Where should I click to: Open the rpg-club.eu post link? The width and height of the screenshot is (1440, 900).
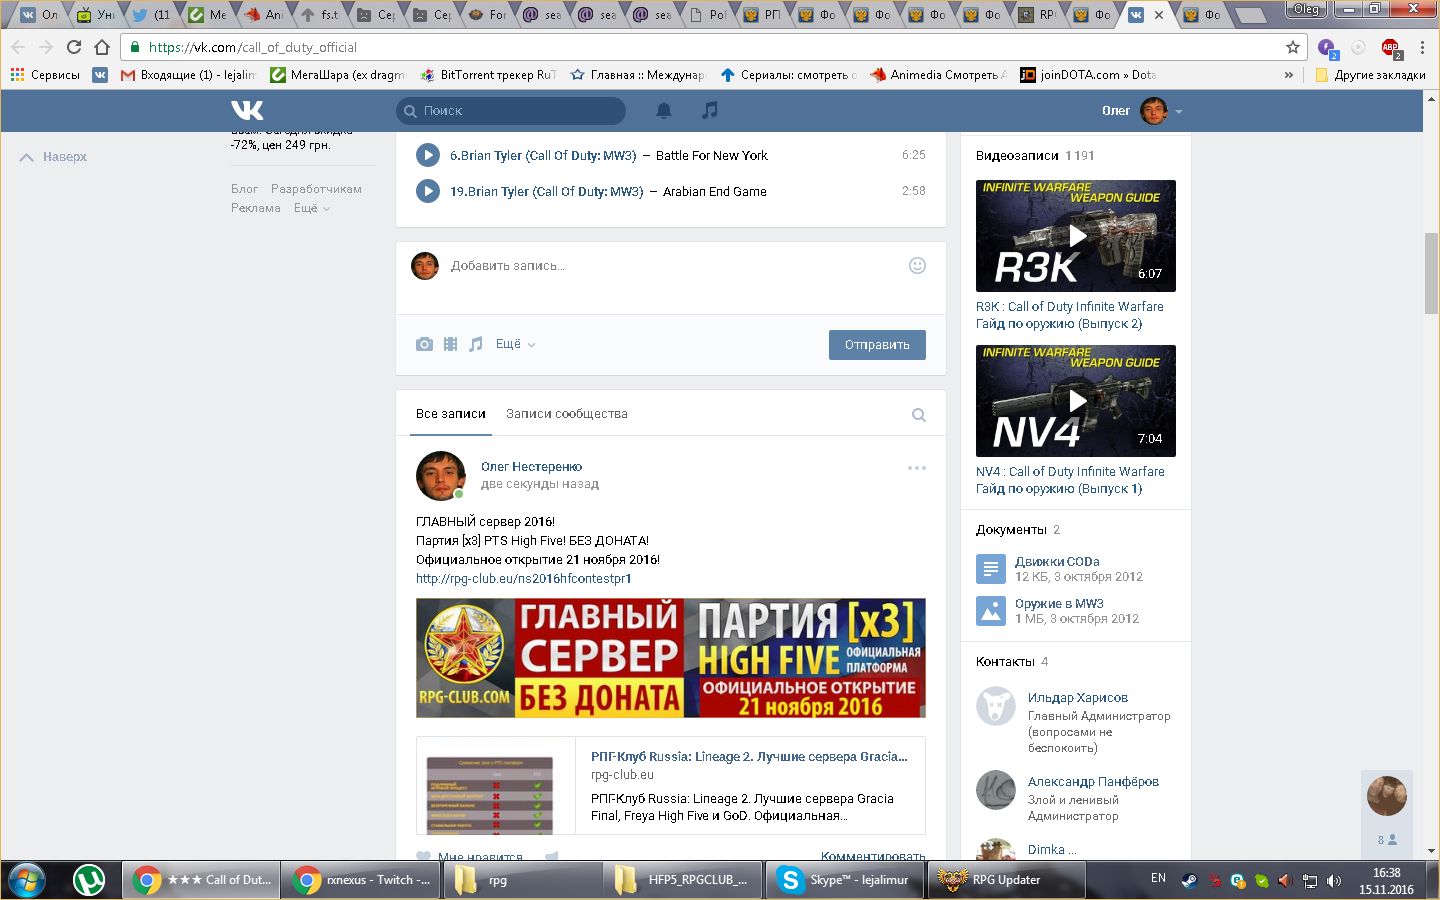click(x=524, y=579)
